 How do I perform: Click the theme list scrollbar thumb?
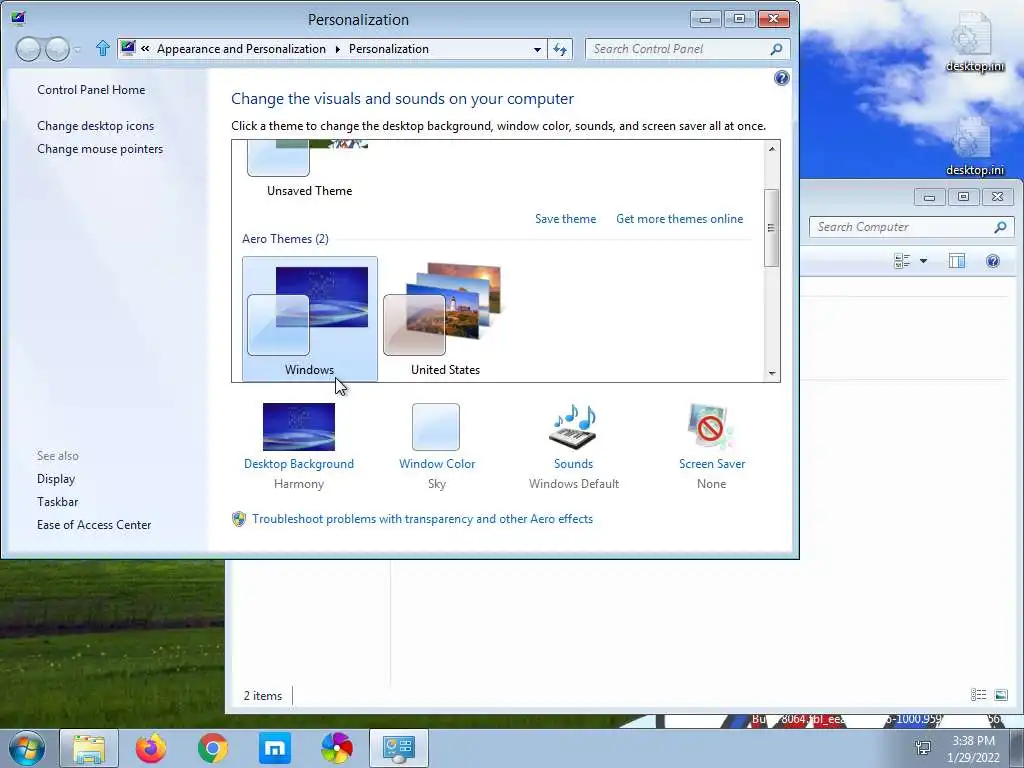click(x=772, y=228)
